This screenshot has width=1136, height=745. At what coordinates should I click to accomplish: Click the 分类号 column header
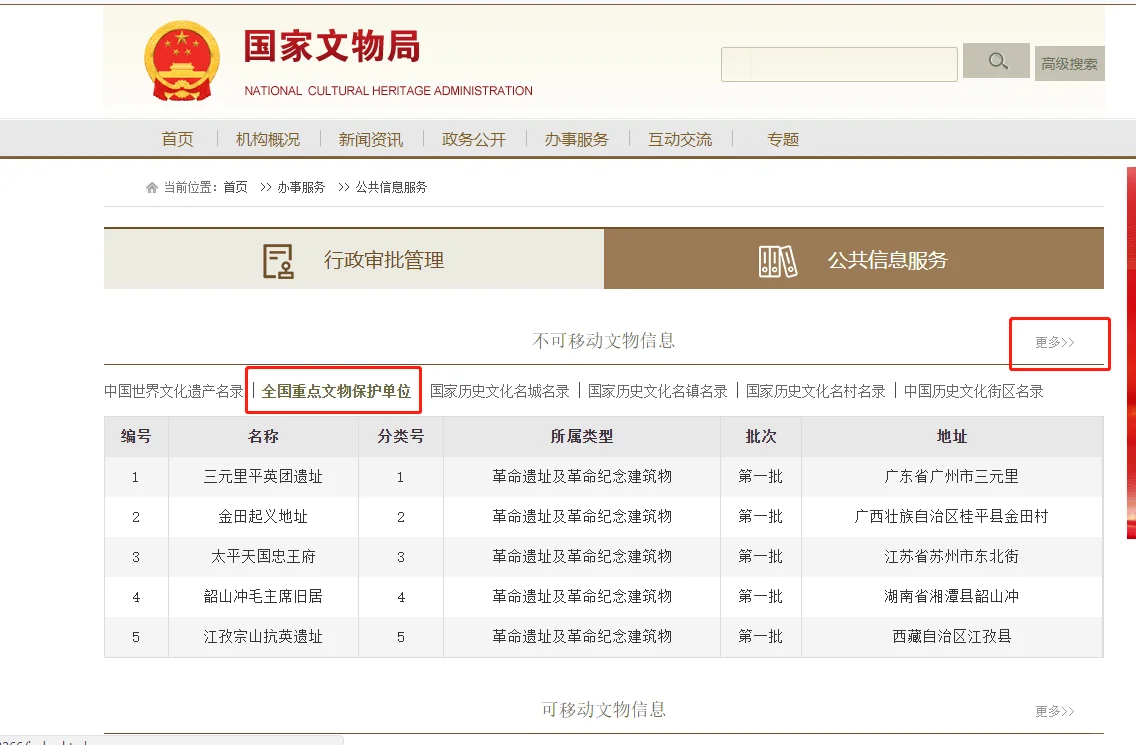coord(401,436)
